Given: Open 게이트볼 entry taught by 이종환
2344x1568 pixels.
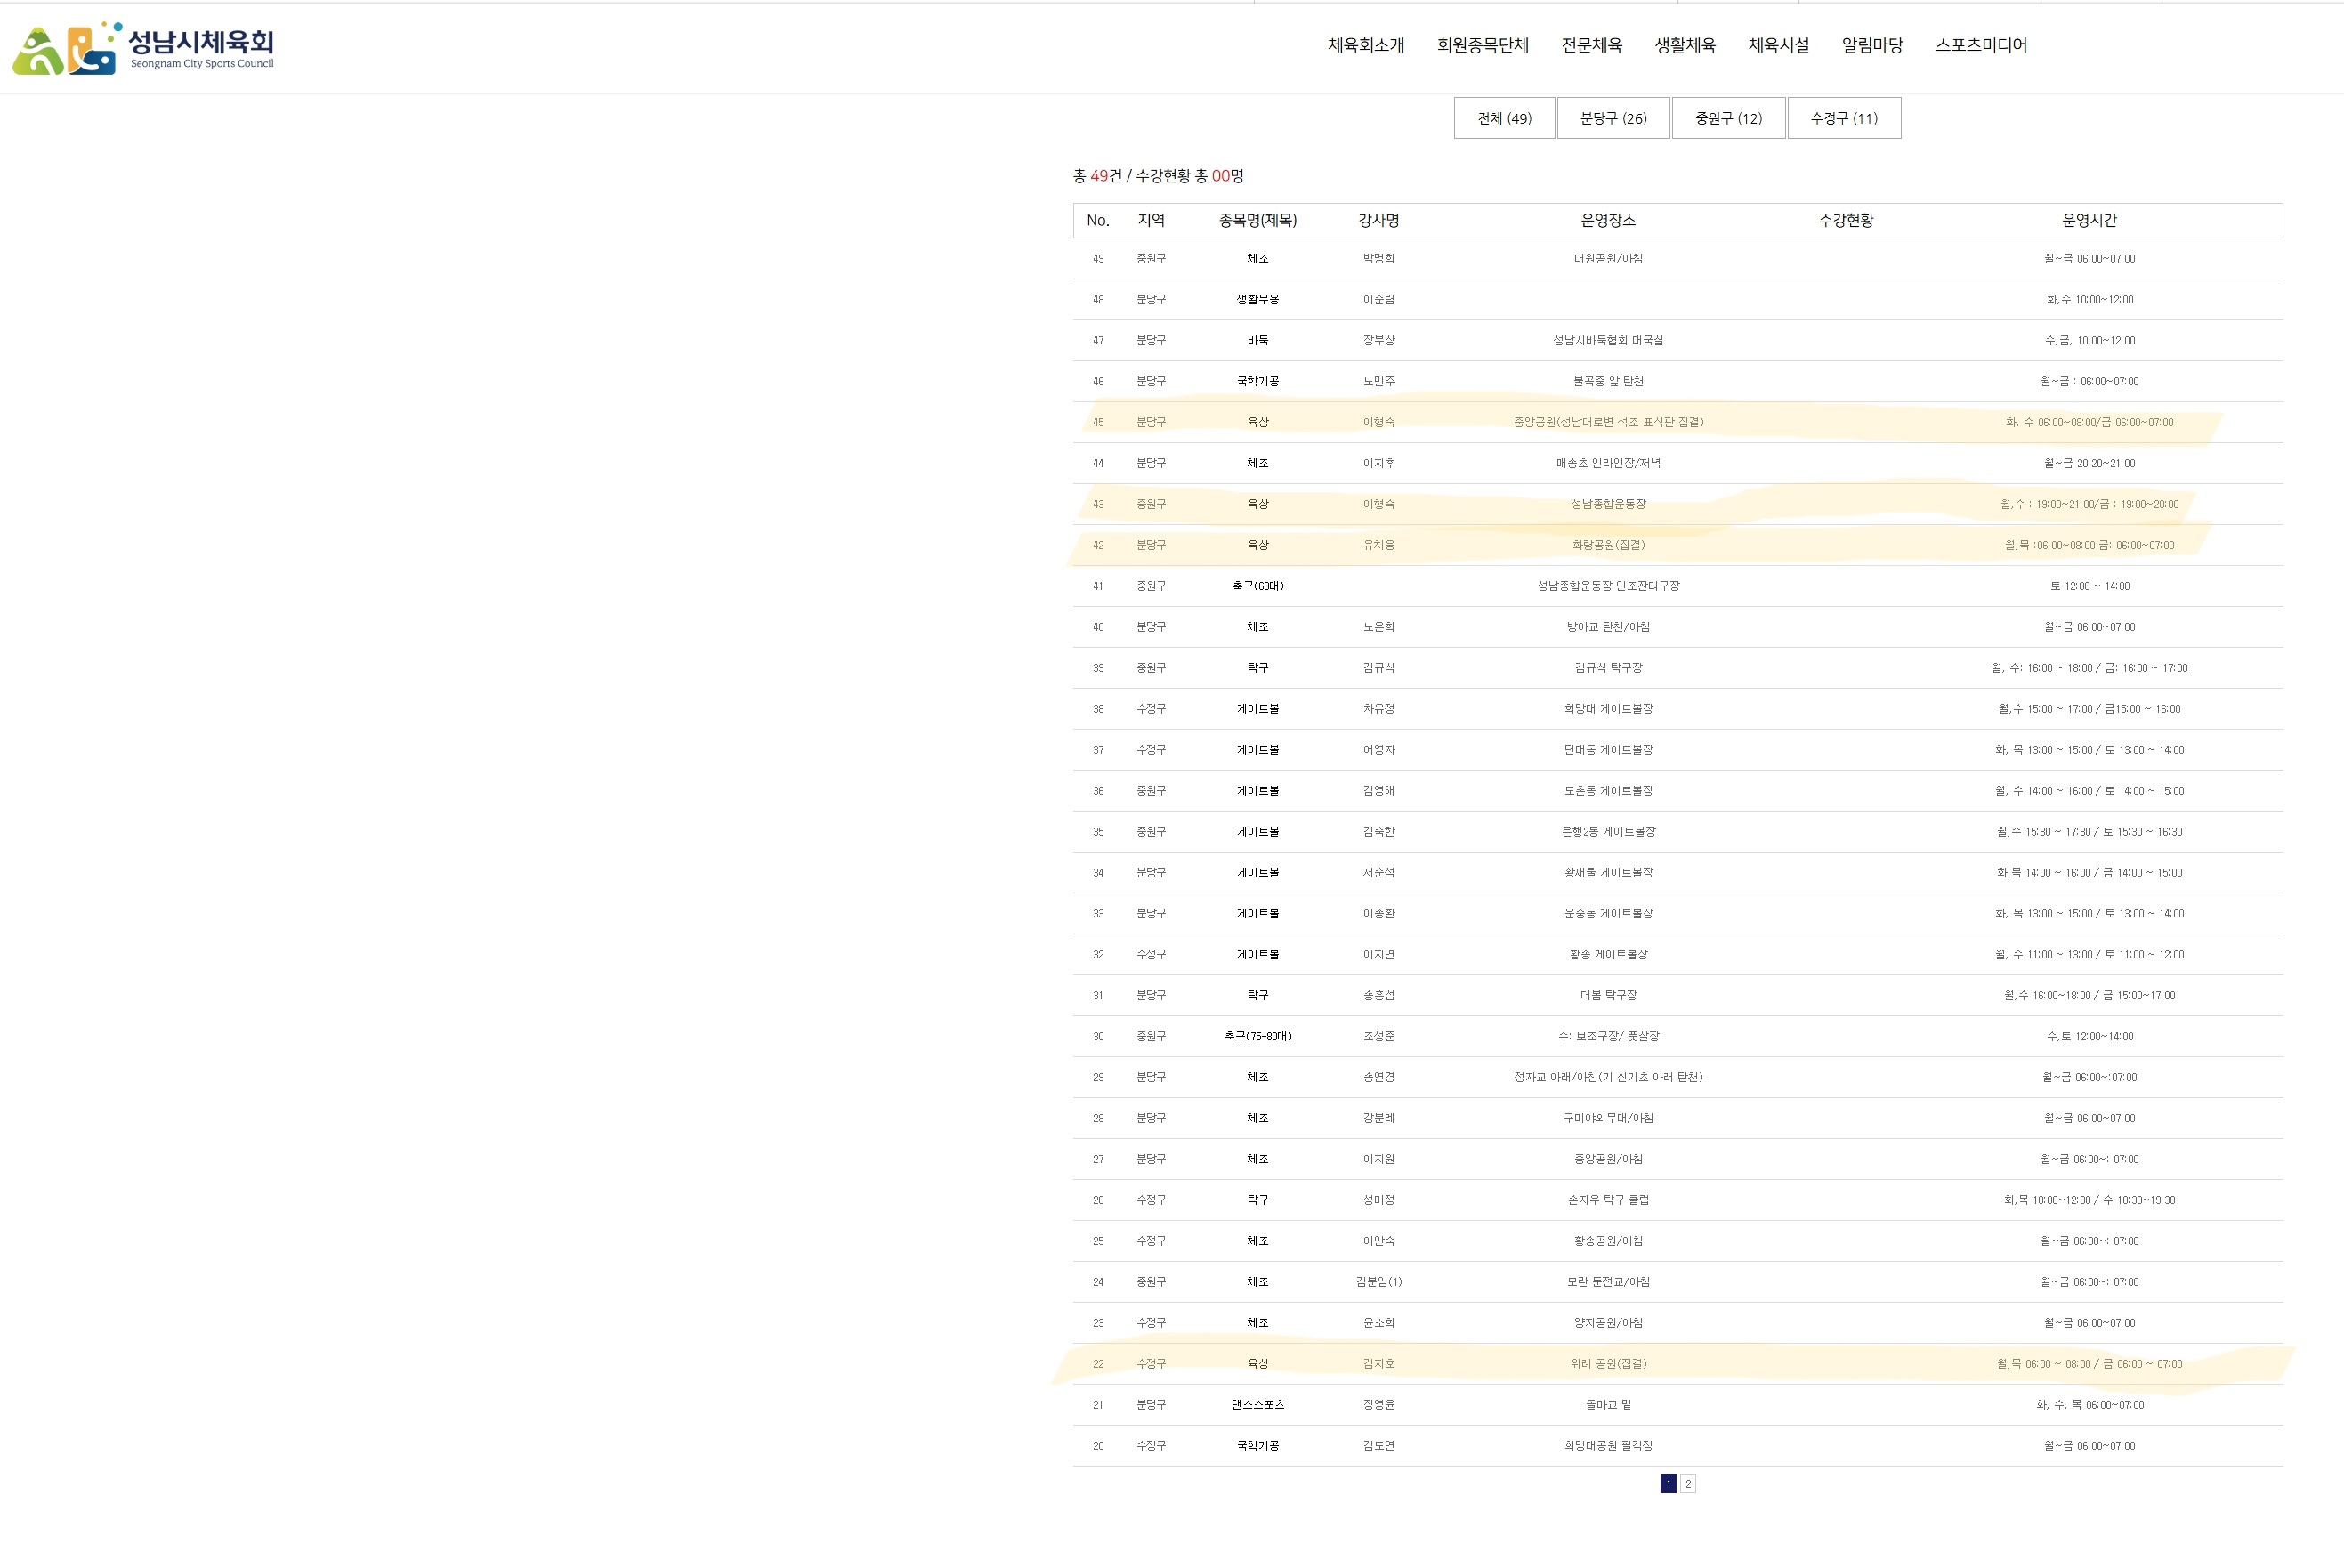Looking at the screenshot, I should (x=1258, y=915).
